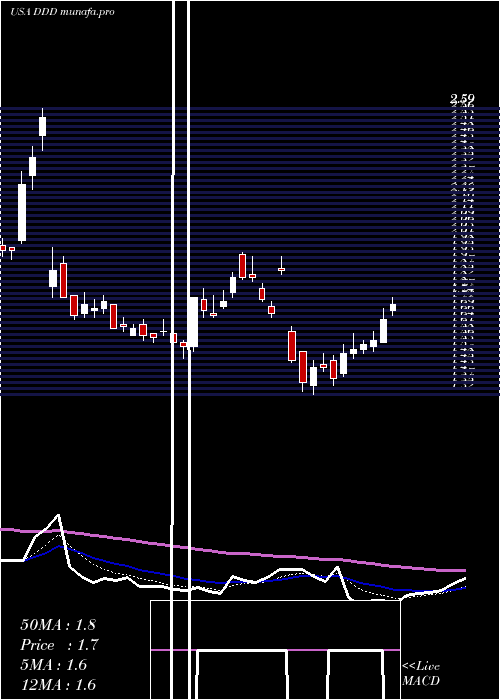This screenshot has height=700, width=500.
Task: Click the '12MA : 1.6' legend text
Action: pyautogui.click(x=58, y=685)
